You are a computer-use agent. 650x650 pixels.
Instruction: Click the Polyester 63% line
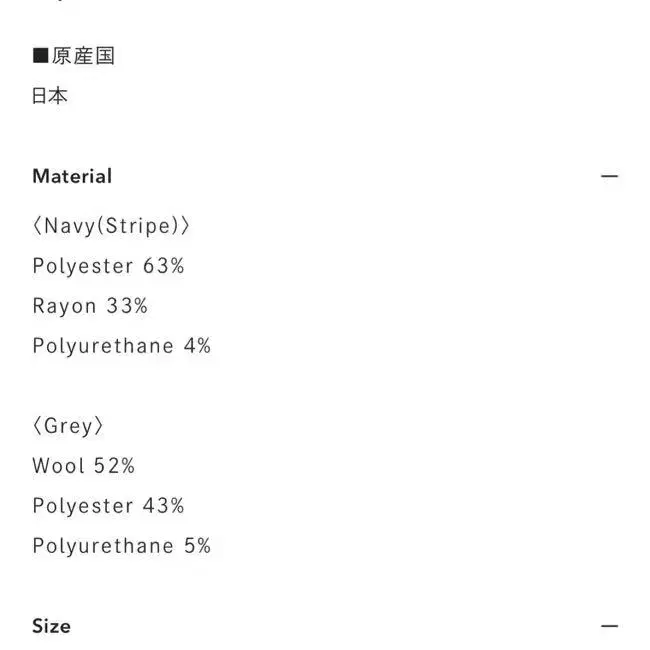click(108, 266)
